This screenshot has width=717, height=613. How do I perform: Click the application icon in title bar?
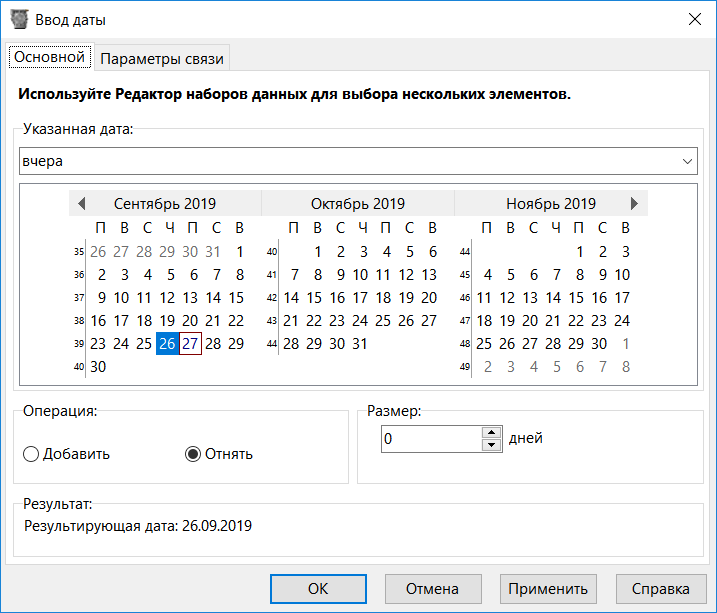[x=18, y=19]
